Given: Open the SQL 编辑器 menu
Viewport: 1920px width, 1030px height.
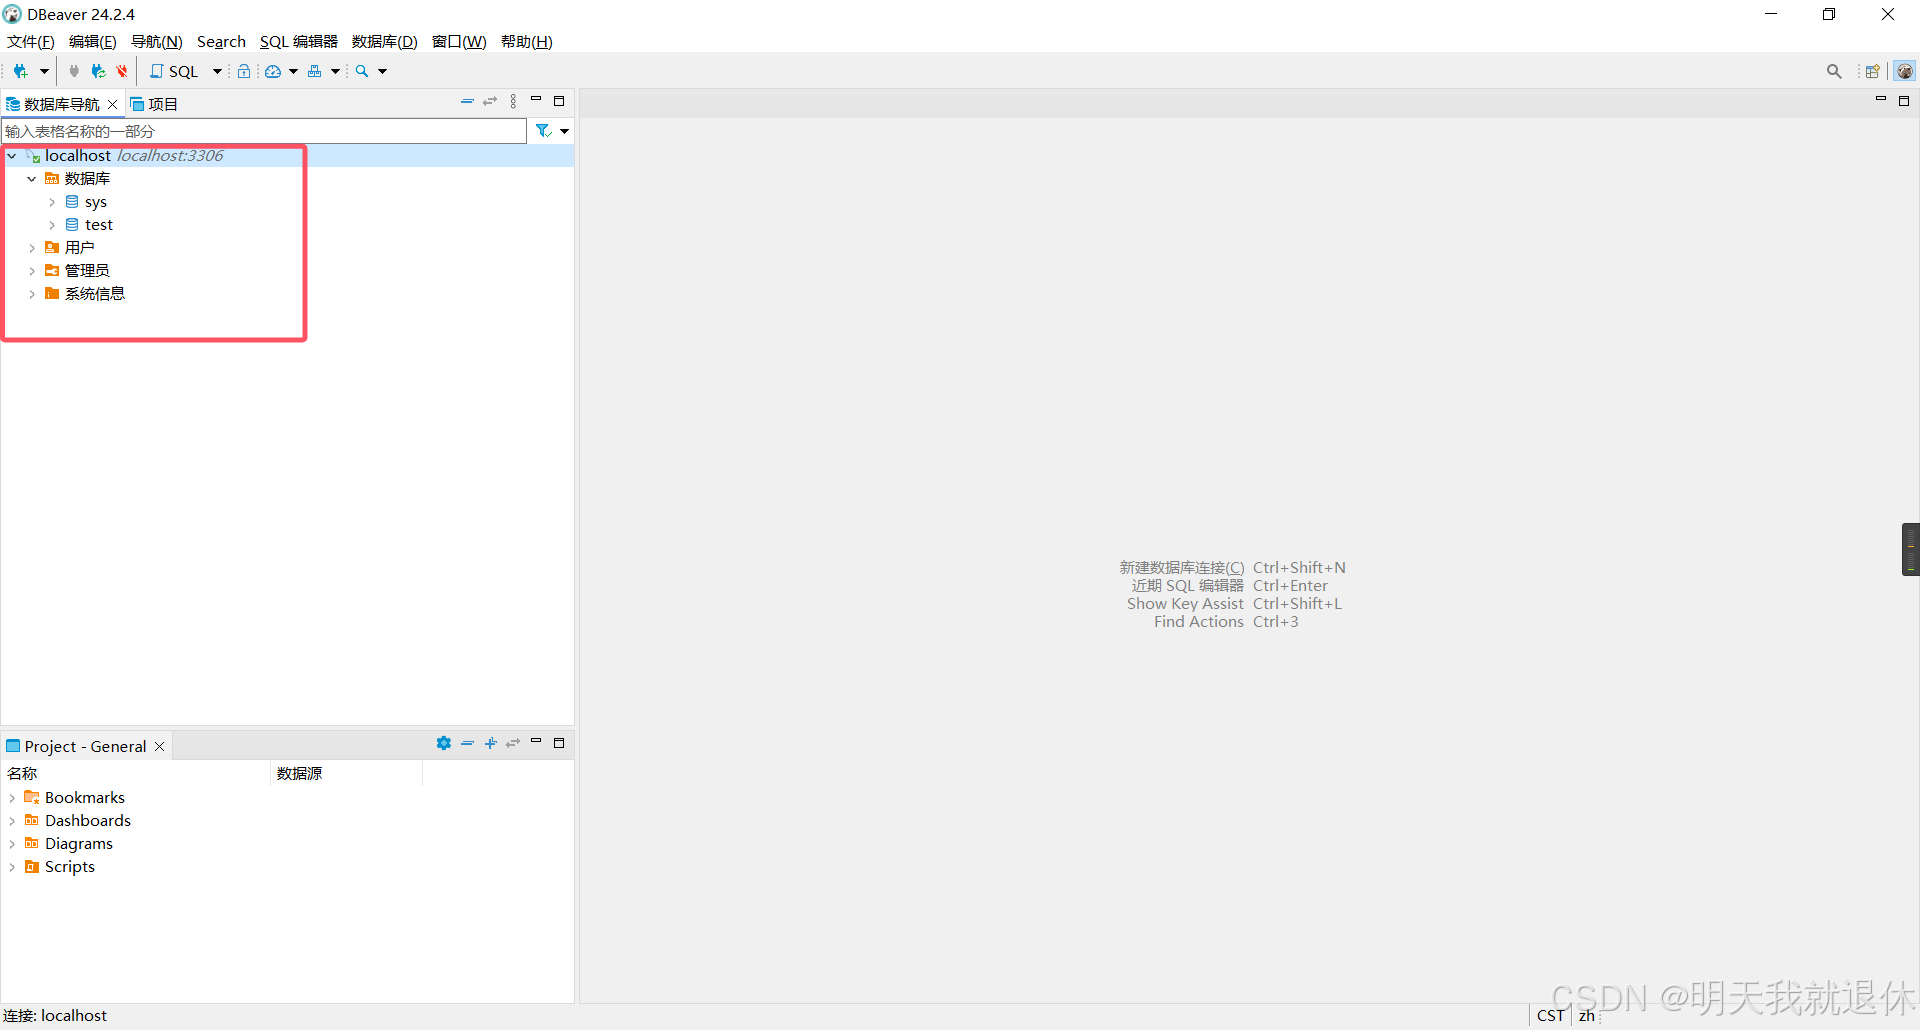Looking at the screenshot, I should pos(299,41).
